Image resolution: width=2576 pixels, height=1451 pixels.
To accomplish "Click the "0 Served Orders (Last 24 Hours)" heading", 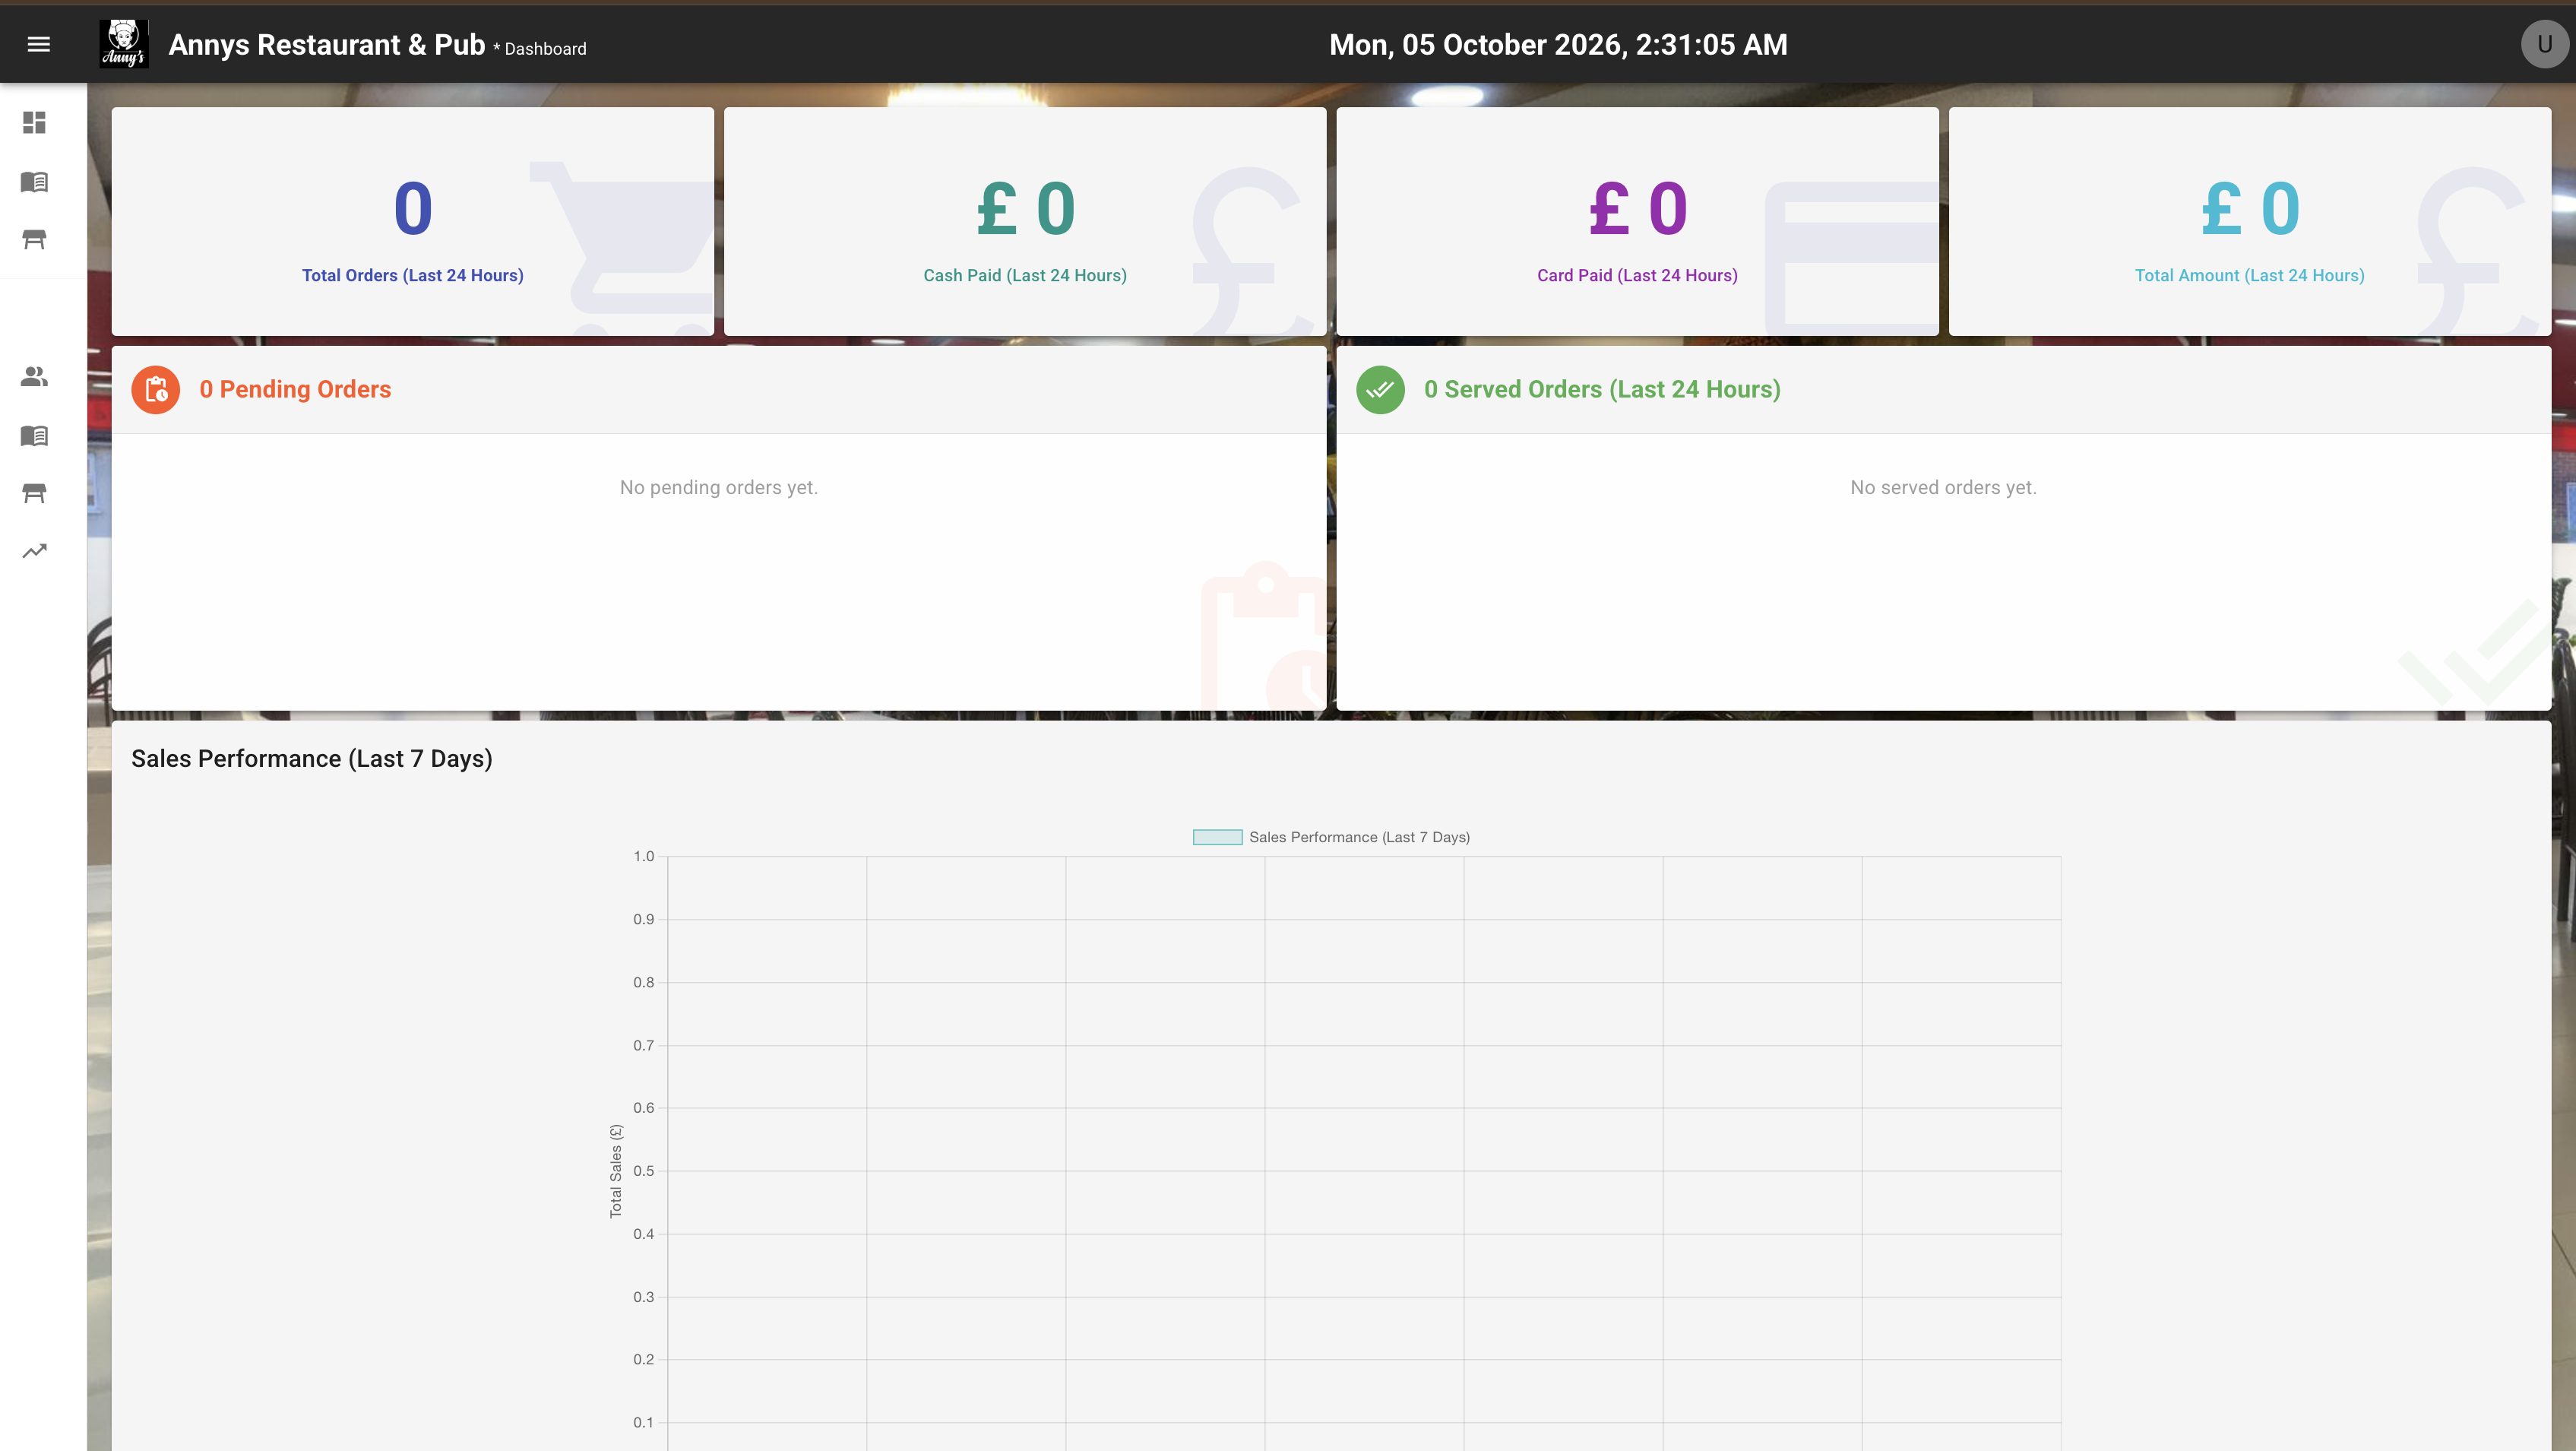I will (1602, 389).
